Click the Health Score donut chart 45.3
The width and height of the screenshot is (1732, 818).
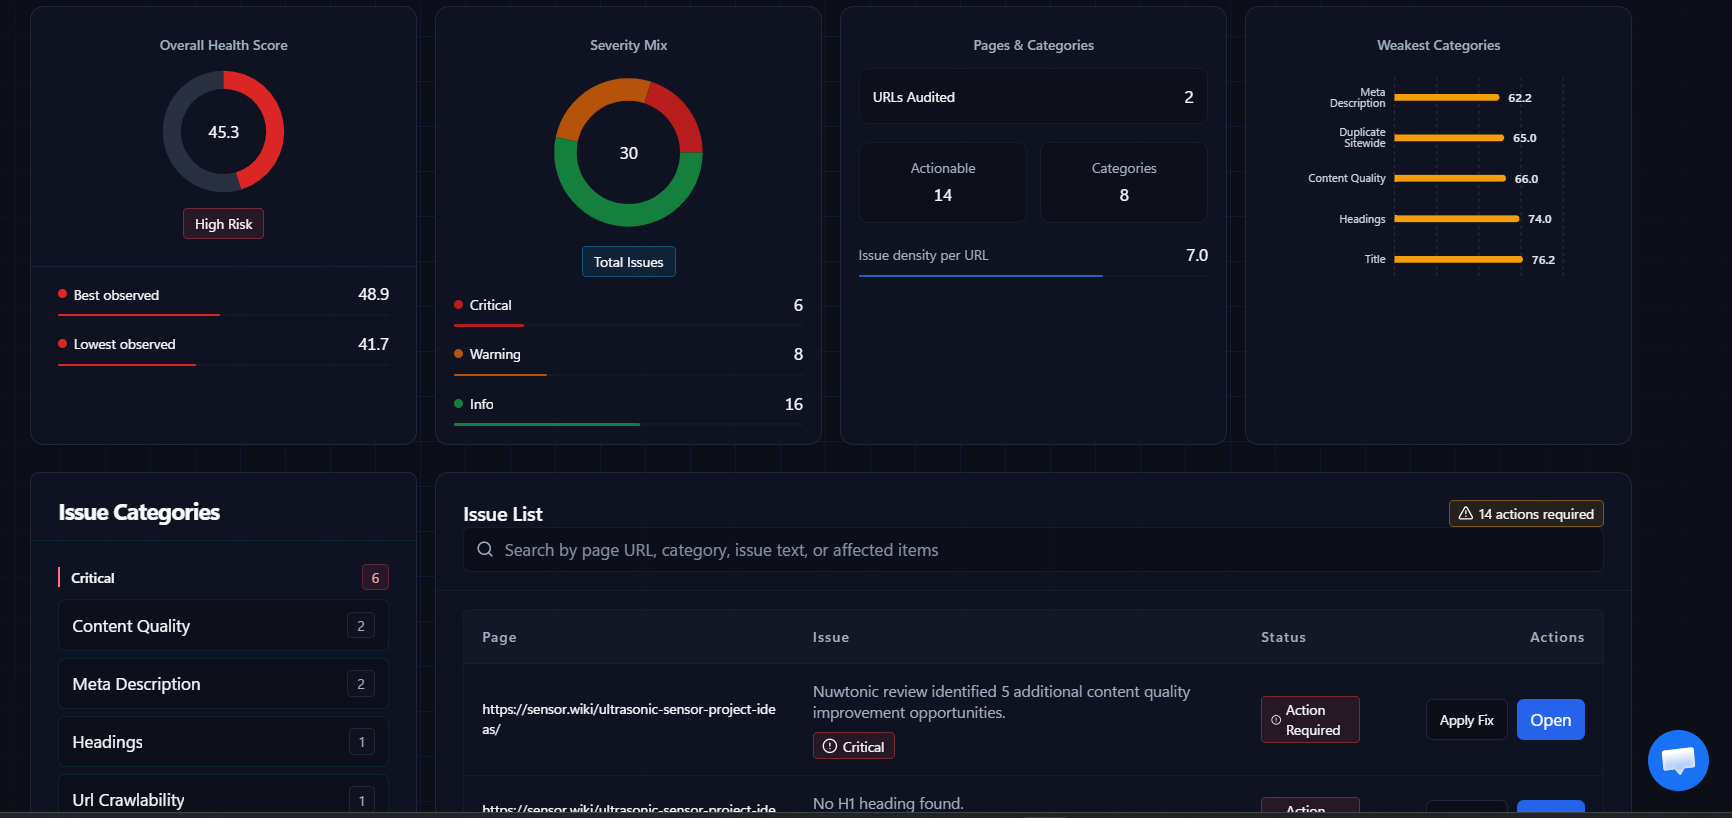click(x=223, y=131)
